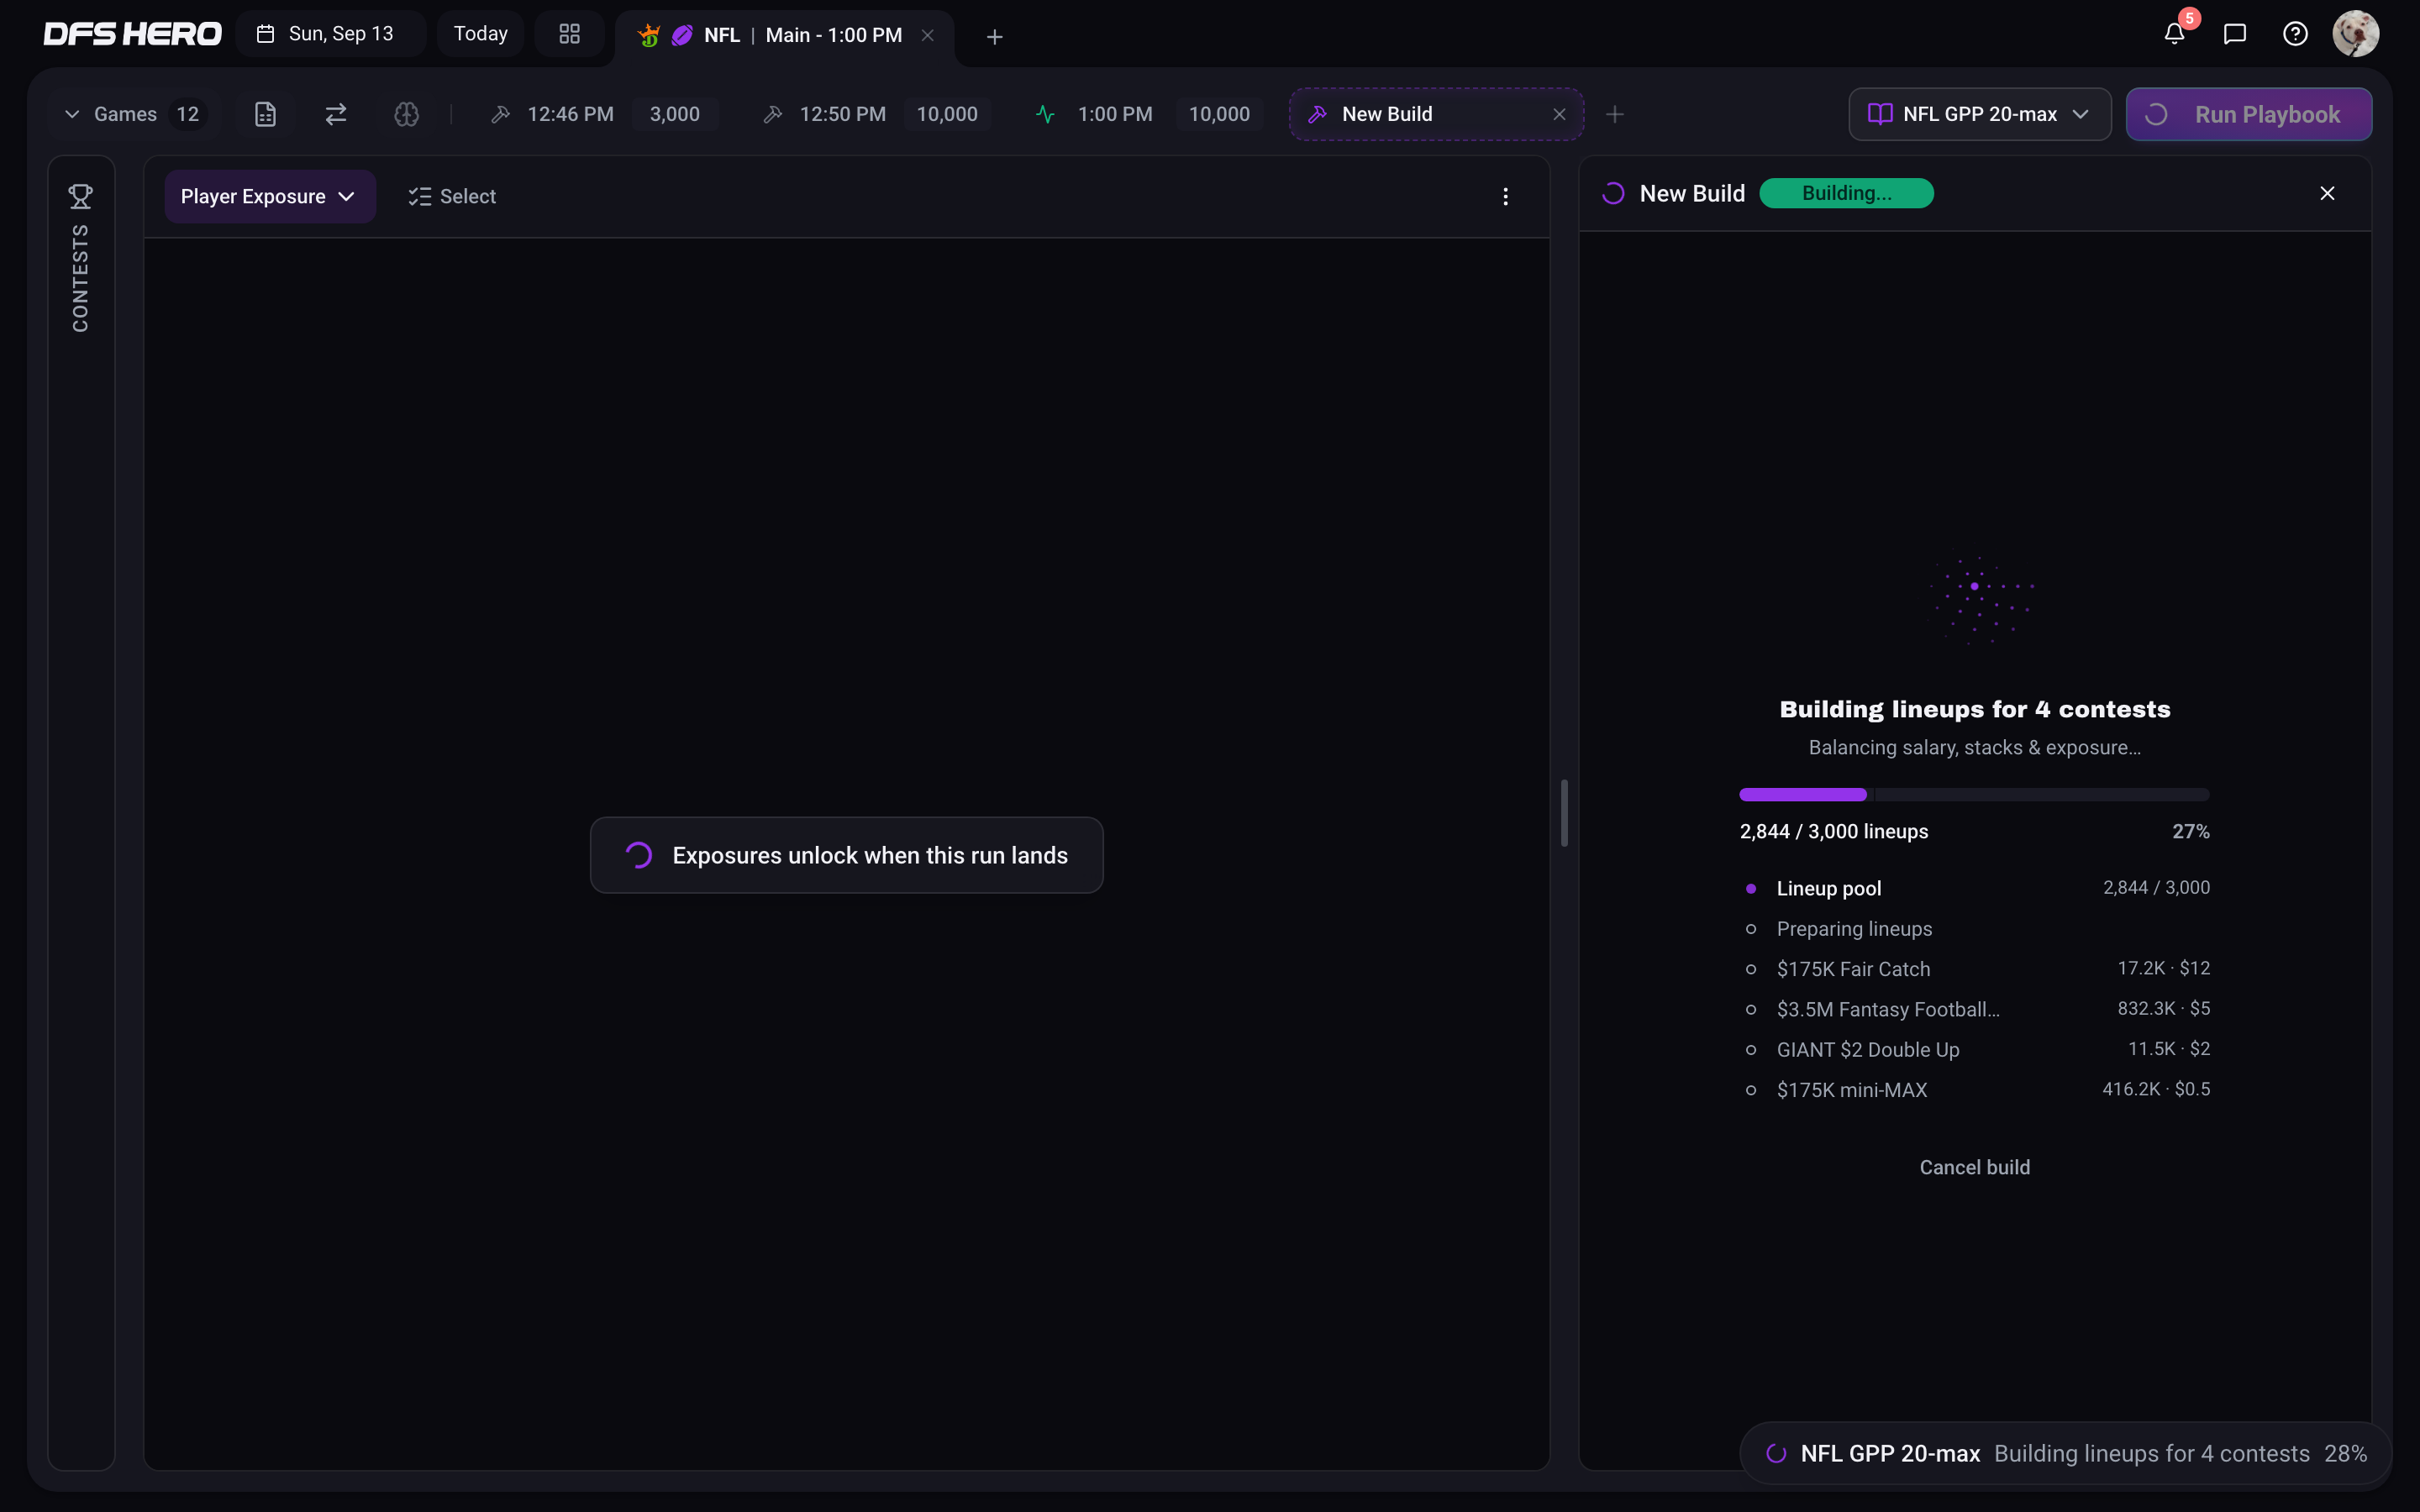Open the help question mark icon
Screen dimensions: 2420x1512
pos(2295,34)
